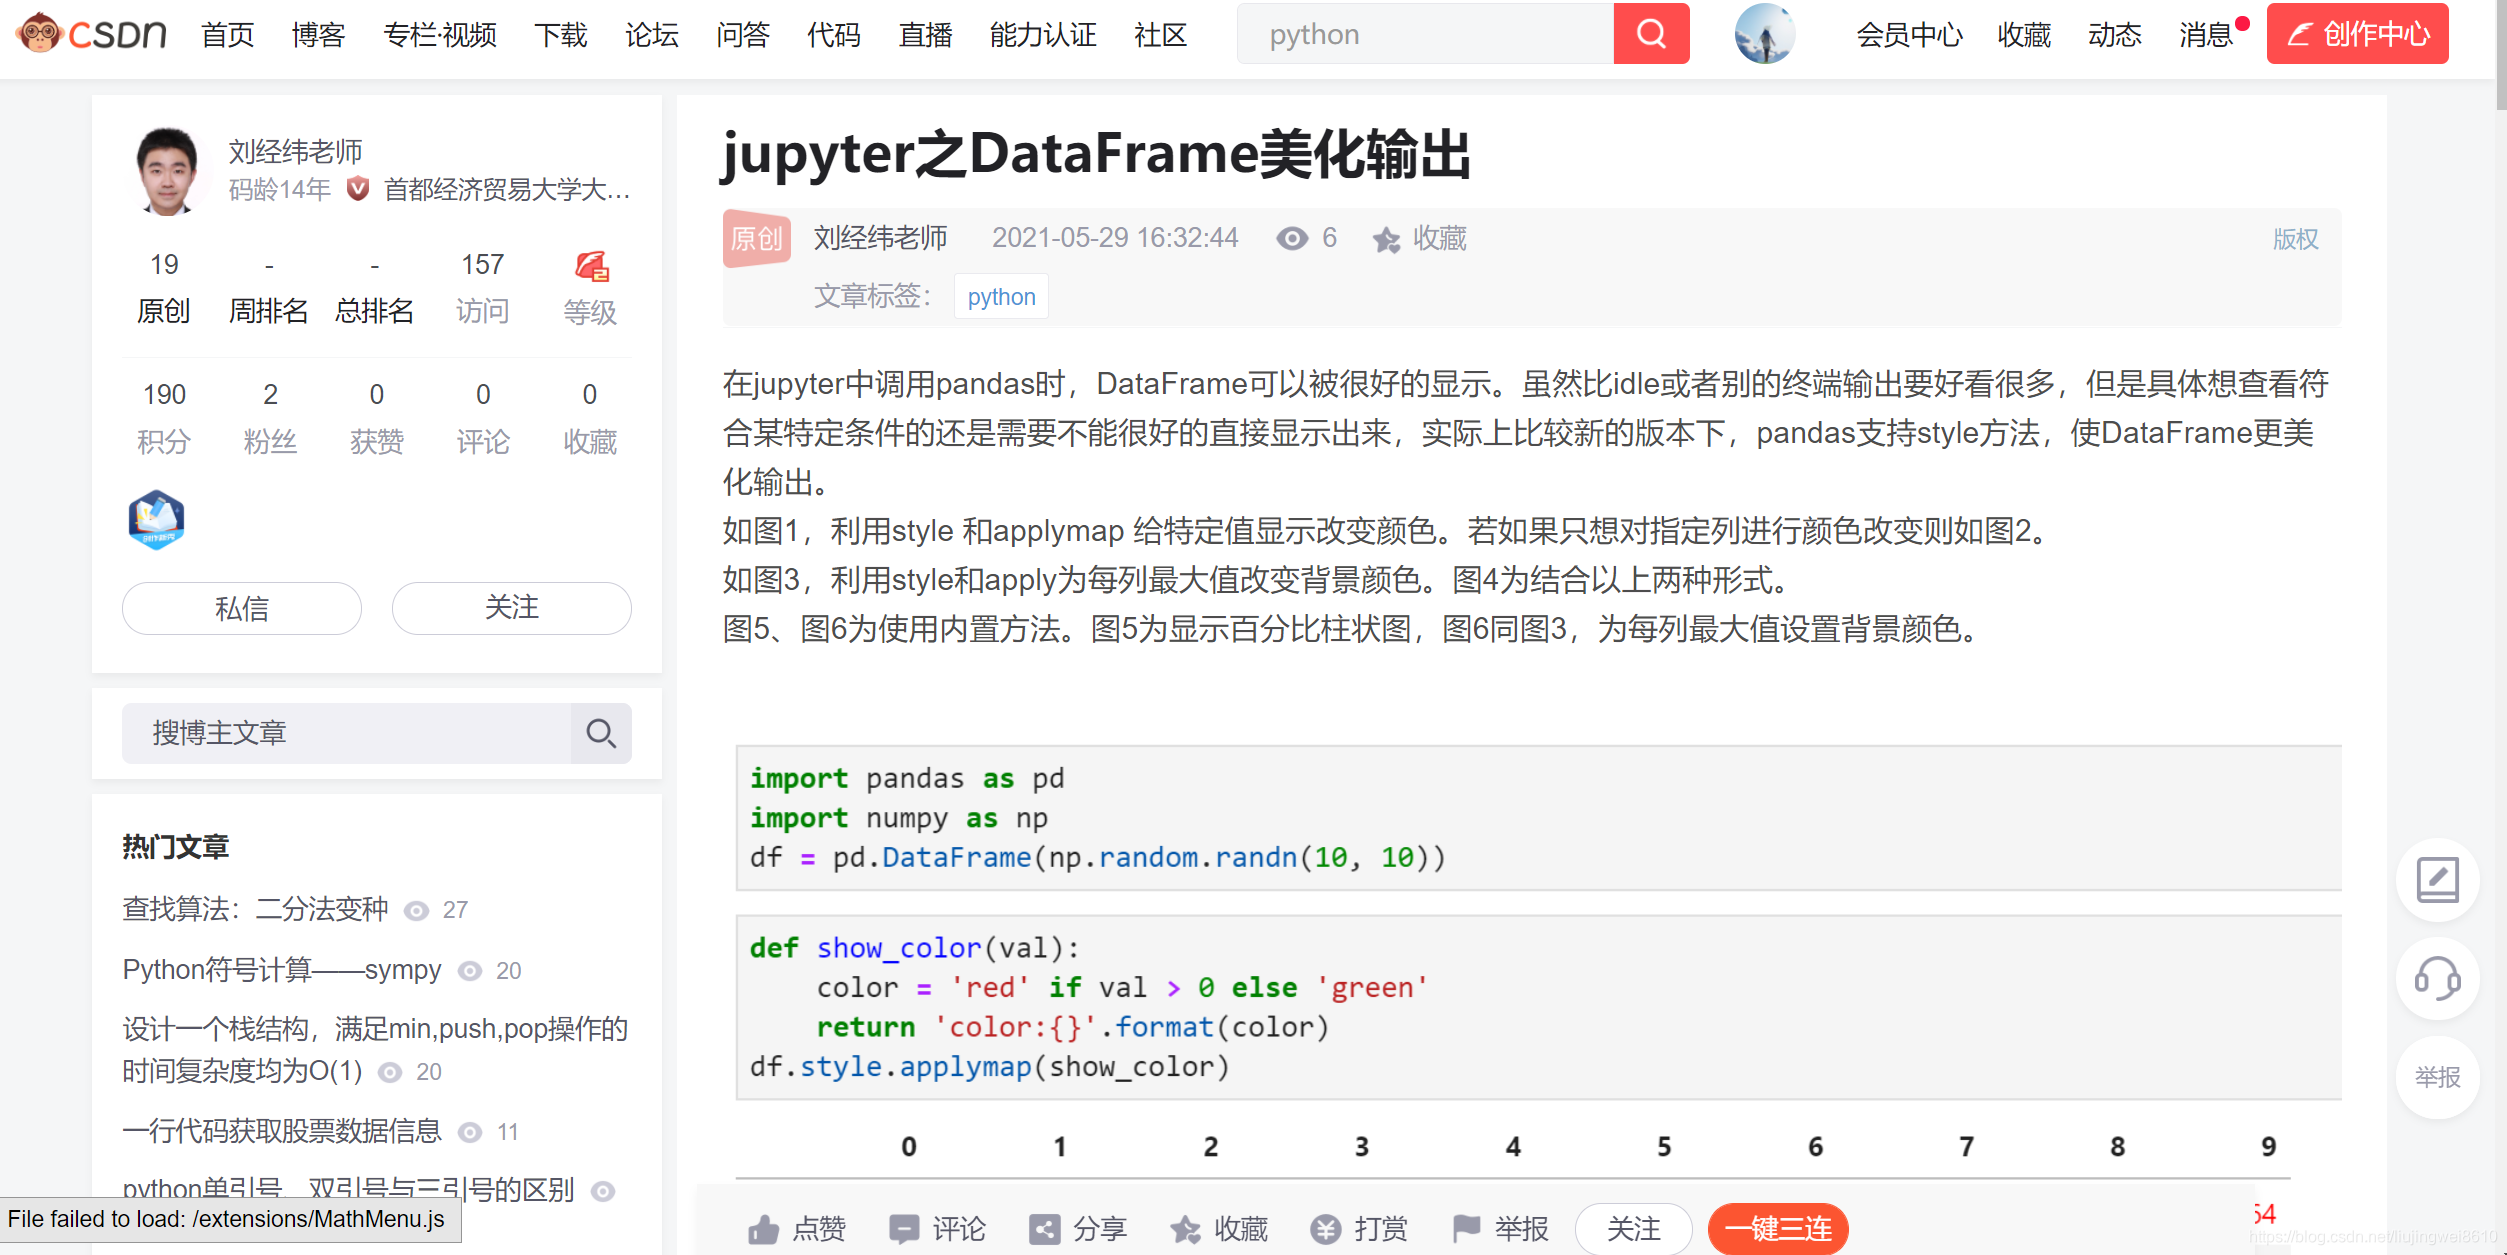
Task: Click the headset customer-service floating icon
Action: [2437, 980]
